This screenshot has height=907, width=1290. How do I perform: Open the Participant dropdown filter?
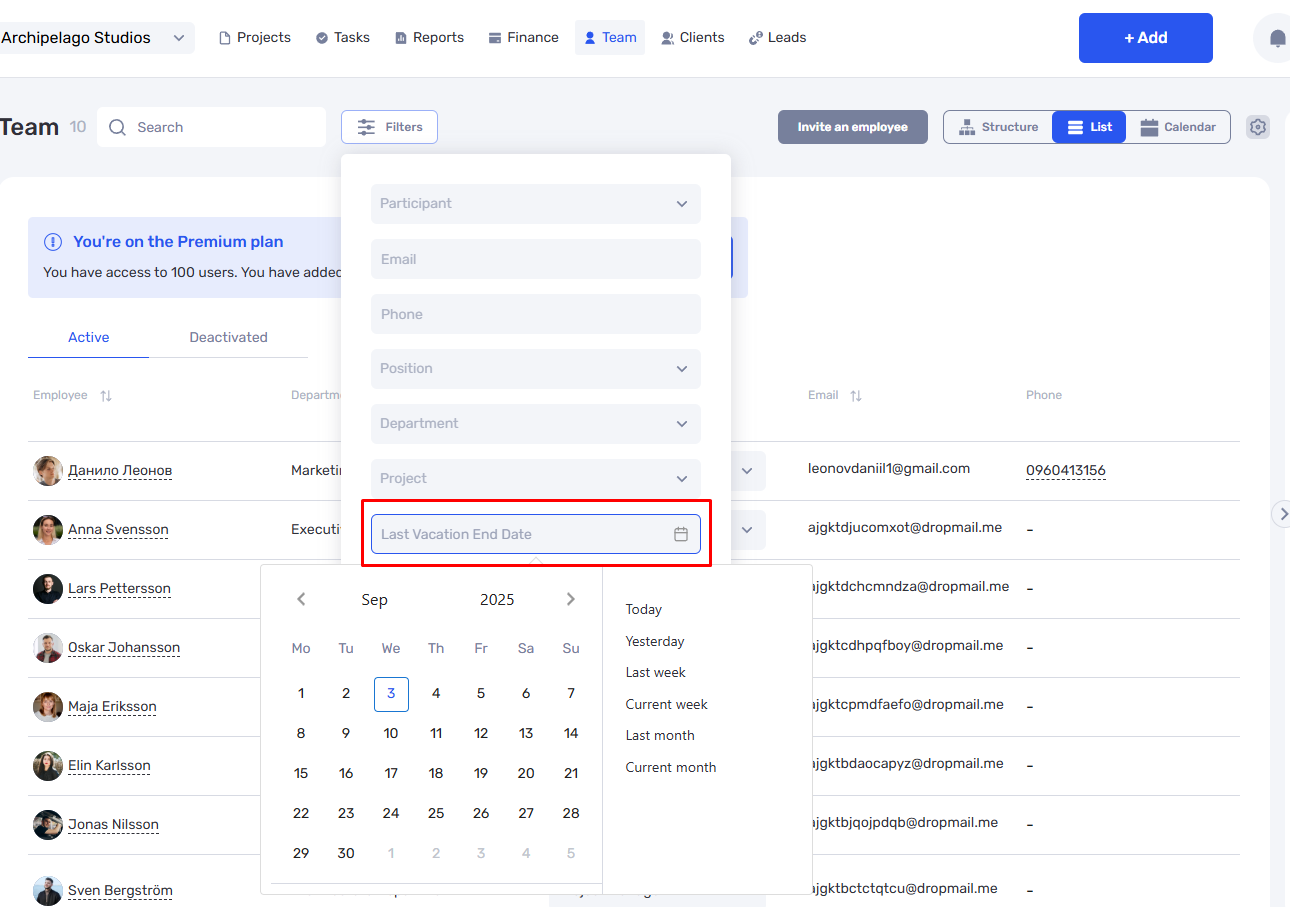click(536, 204)
